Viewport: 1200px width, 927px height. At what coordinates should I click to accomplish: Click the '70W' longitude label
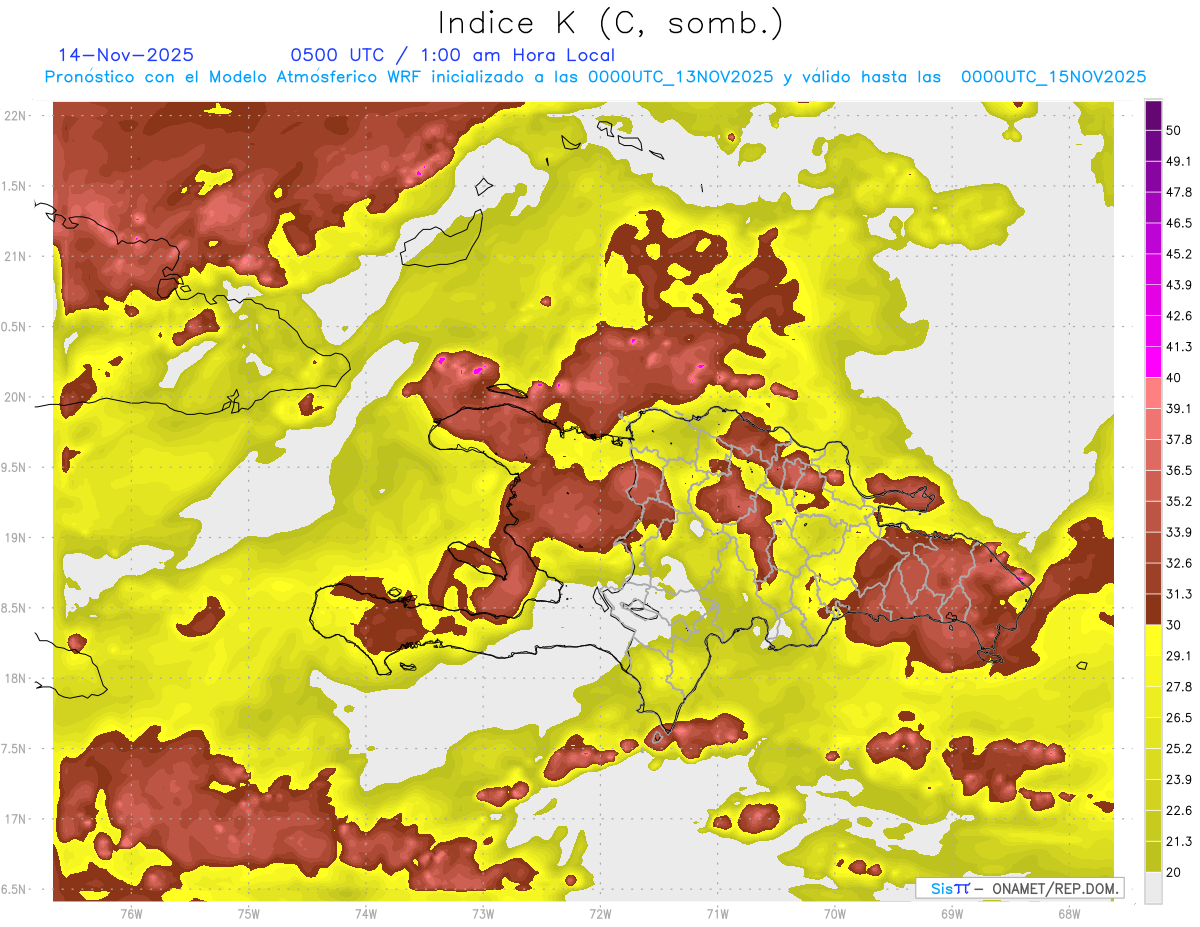coord(834,914)
